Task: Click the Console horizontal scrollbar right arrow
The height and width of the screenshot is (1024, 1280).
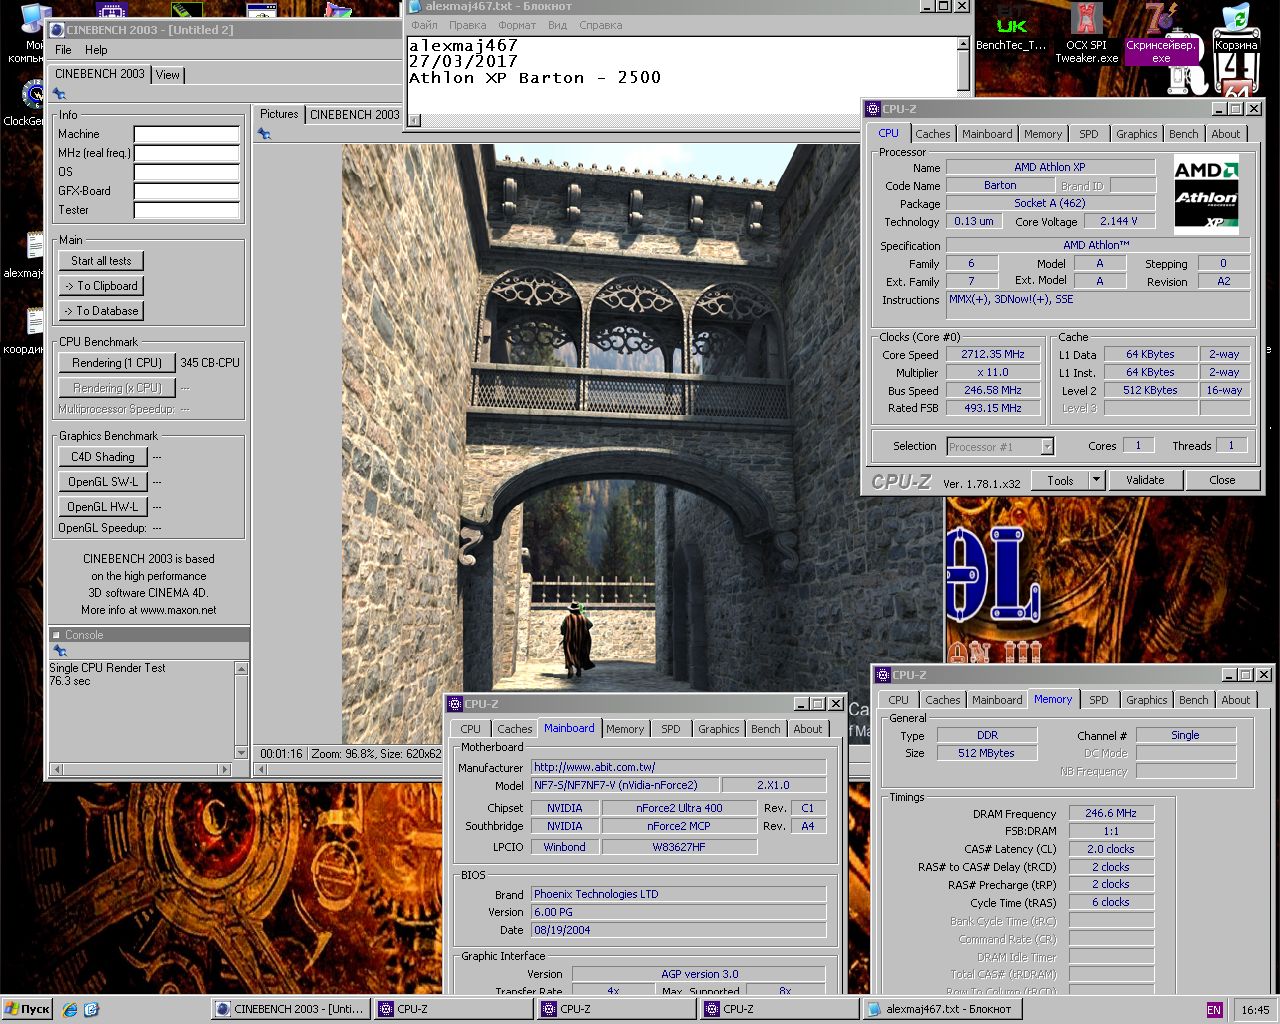Action: point(227,769)
